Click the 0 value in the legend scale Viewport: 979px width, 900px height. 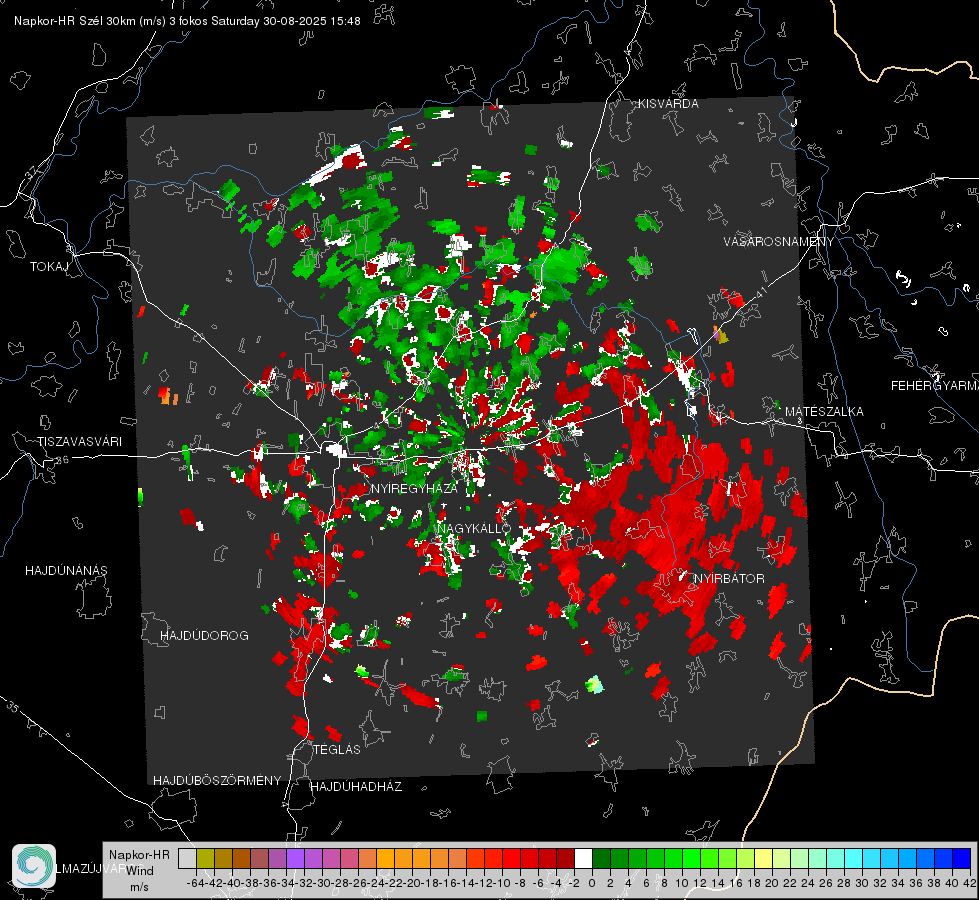click(x=592, y=883)
